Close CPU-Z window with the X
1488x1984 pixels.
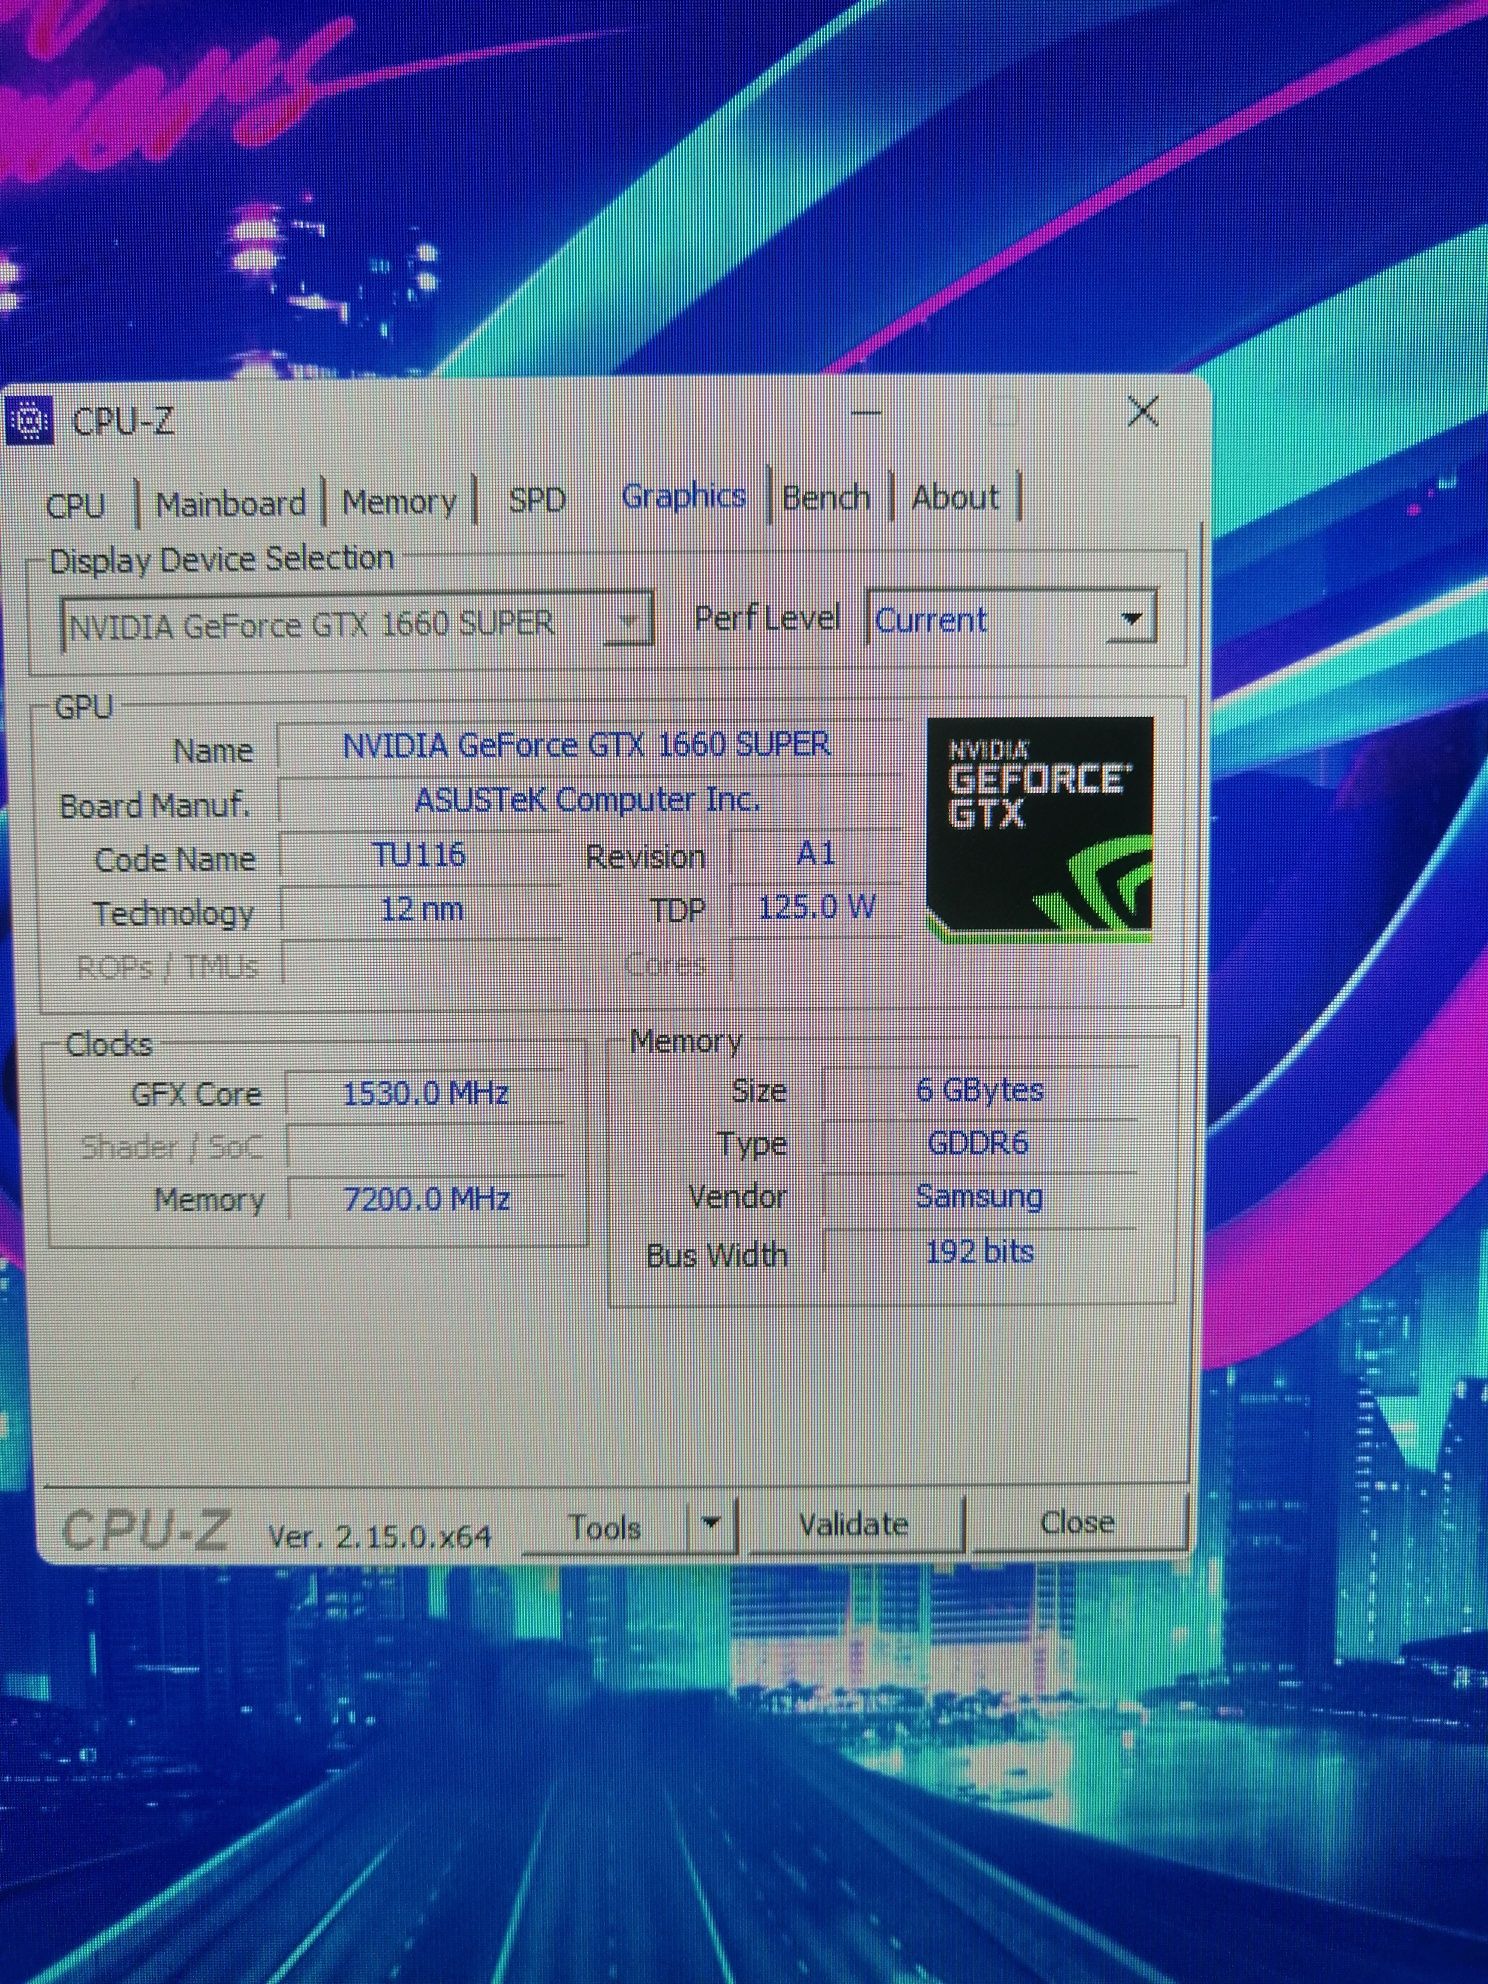tap(1142, 410)
